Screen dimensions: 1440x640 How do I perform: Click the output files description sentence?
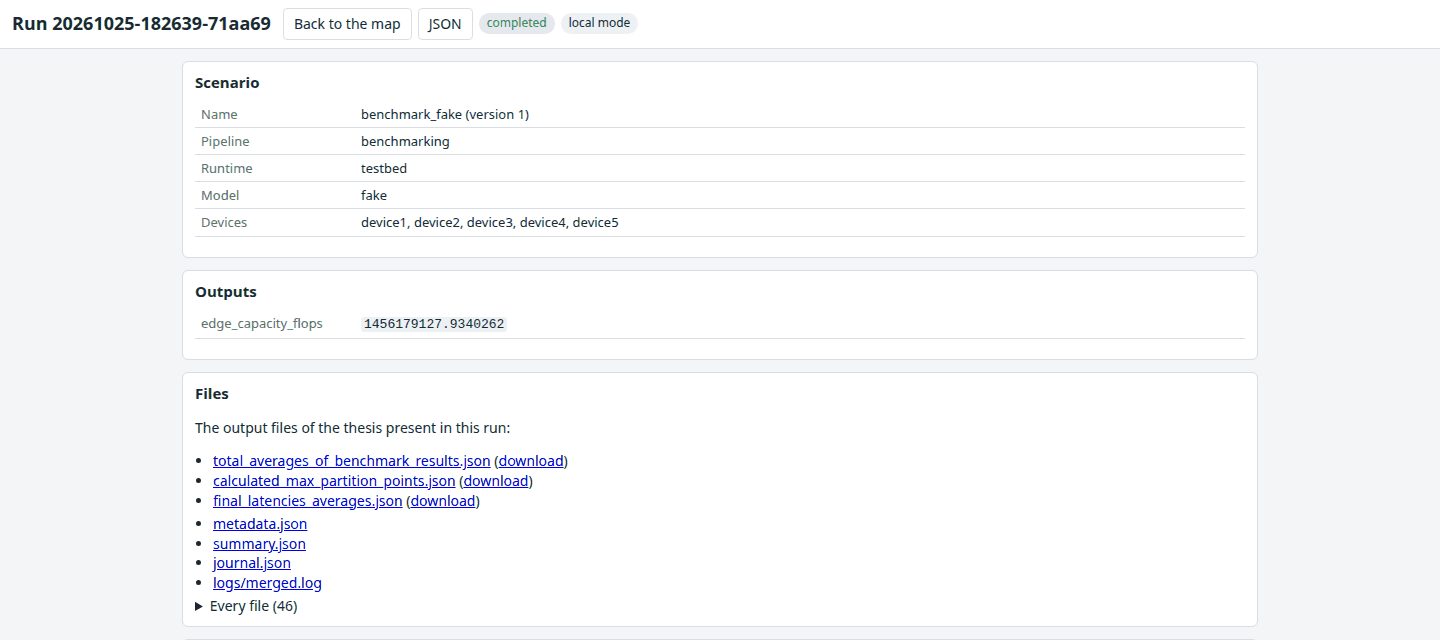pyautogui.click(x=353, y=428)
